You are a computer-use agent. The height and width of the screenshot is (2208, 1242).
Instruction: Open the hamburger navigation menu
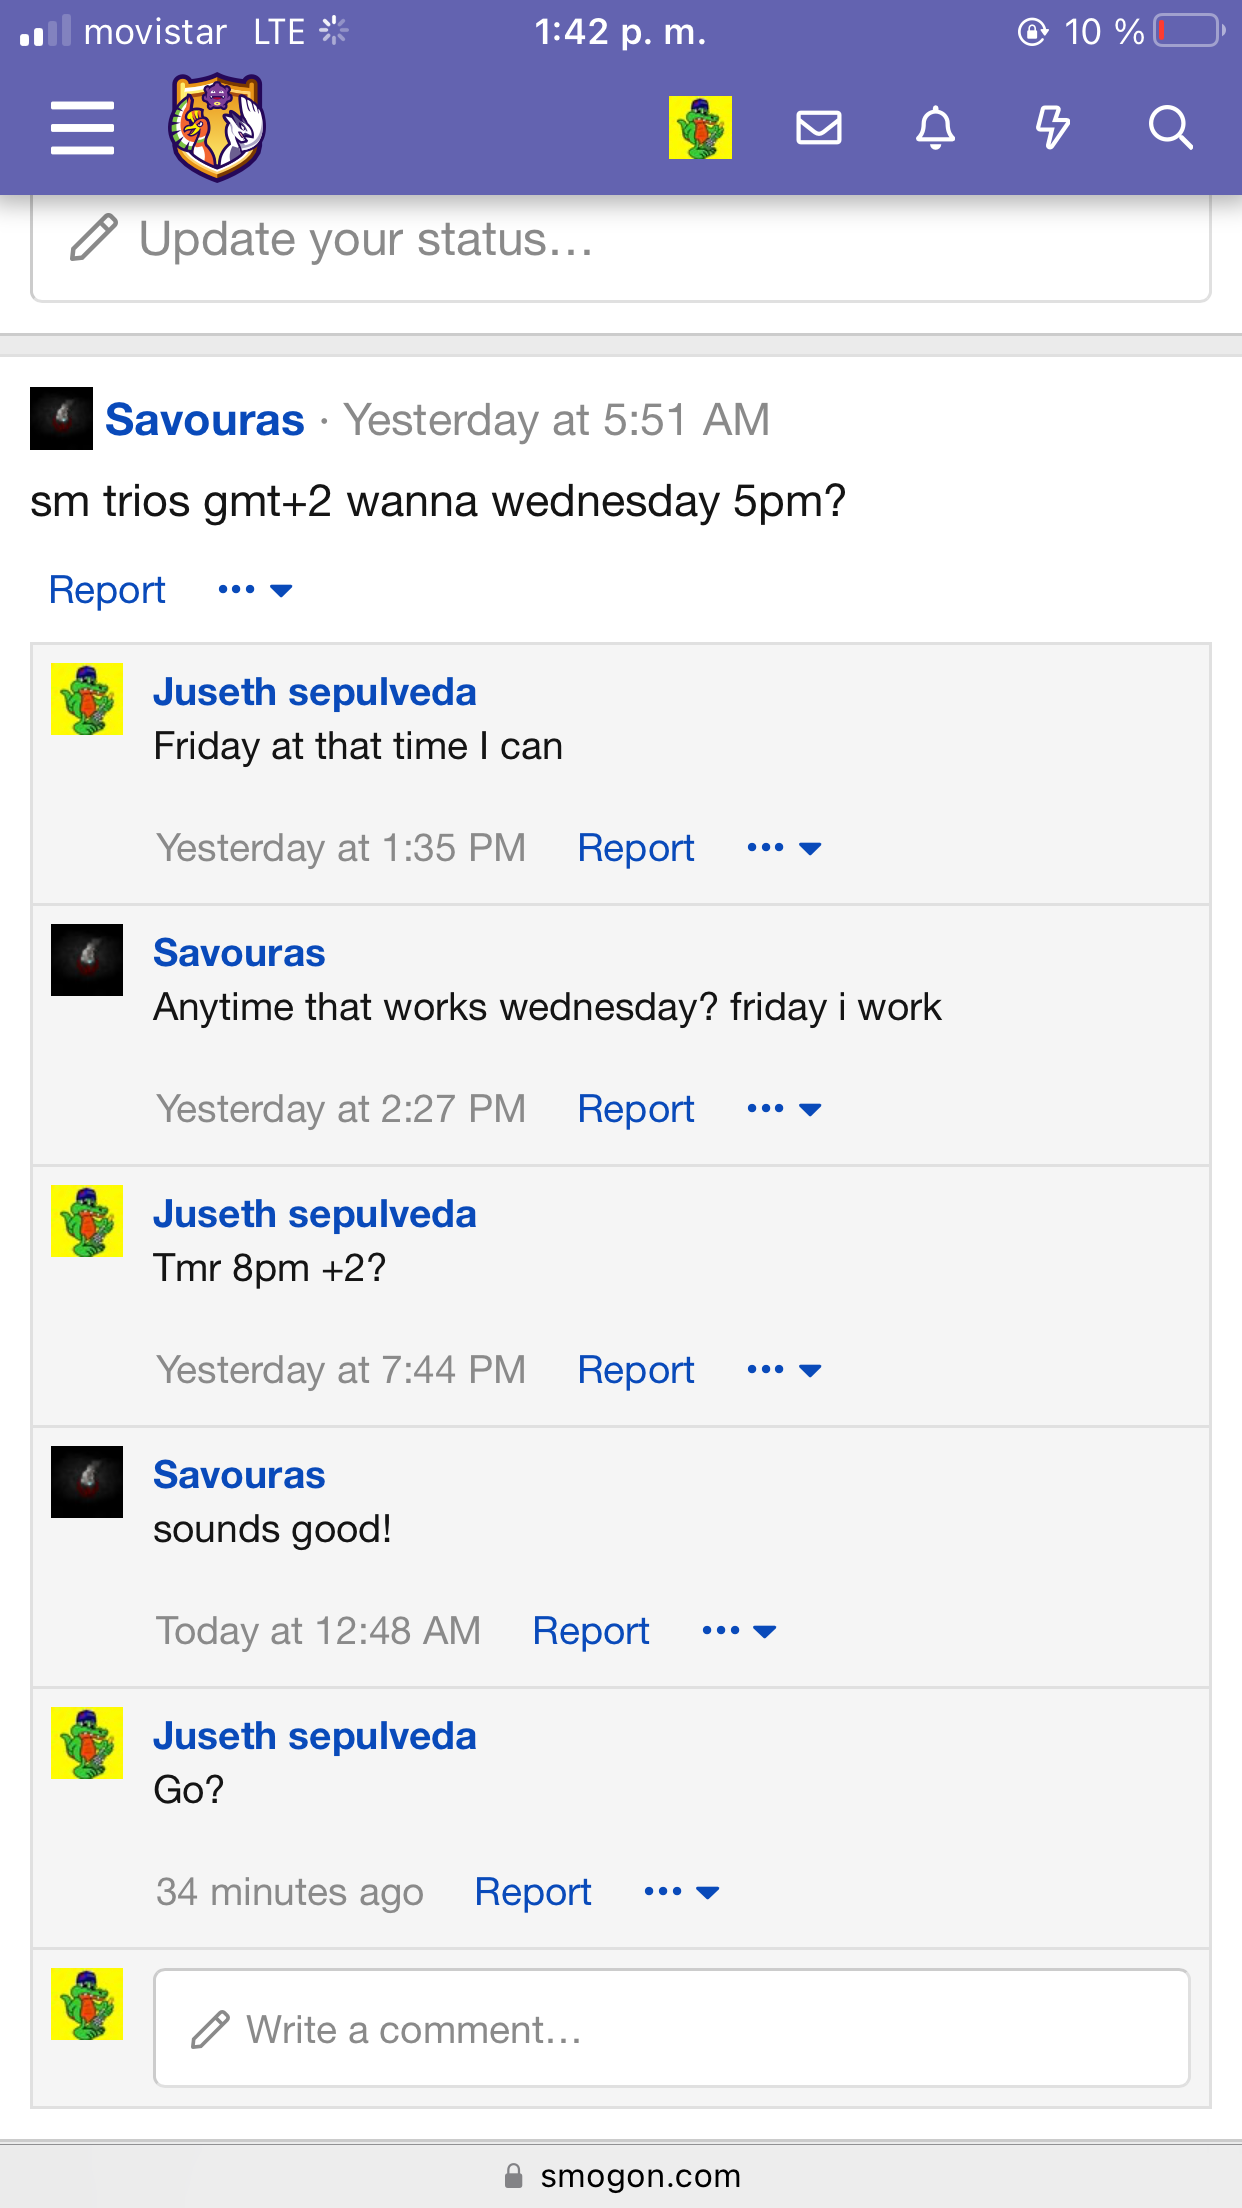click(82, 128)
